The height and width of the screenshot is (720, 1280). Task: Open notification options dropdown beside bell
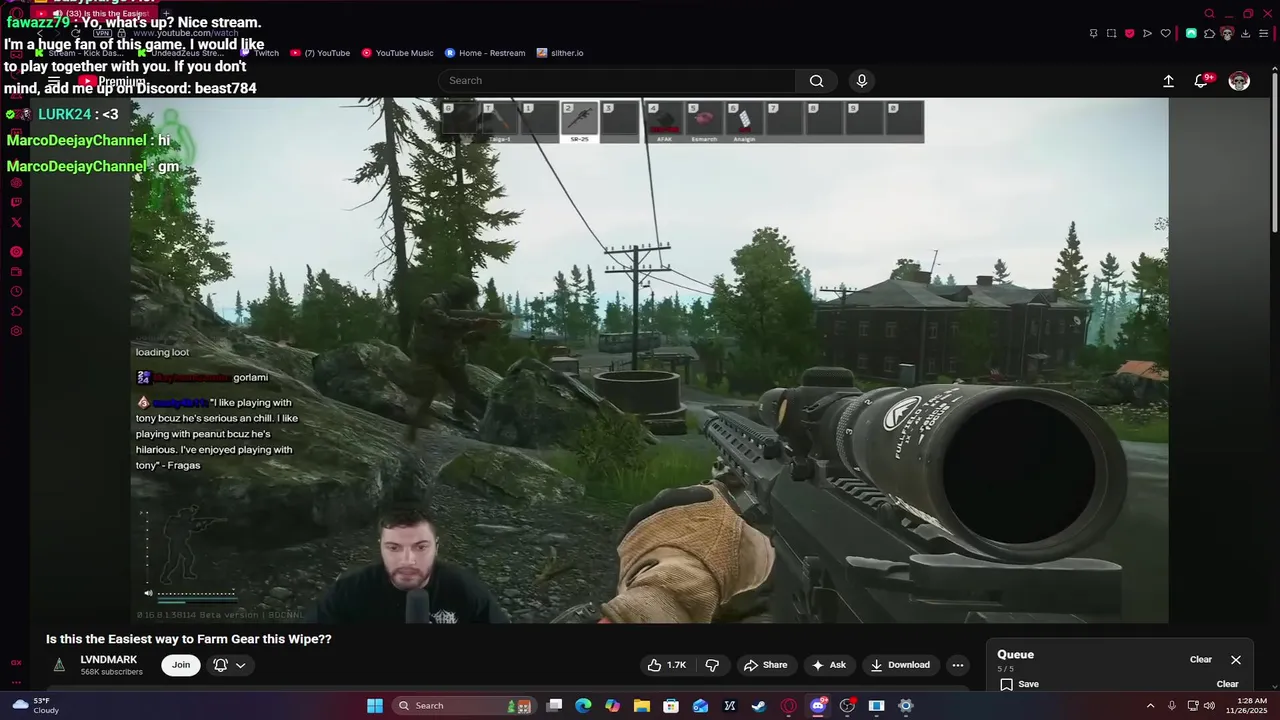pyautogui.click(x=241, y=665)
